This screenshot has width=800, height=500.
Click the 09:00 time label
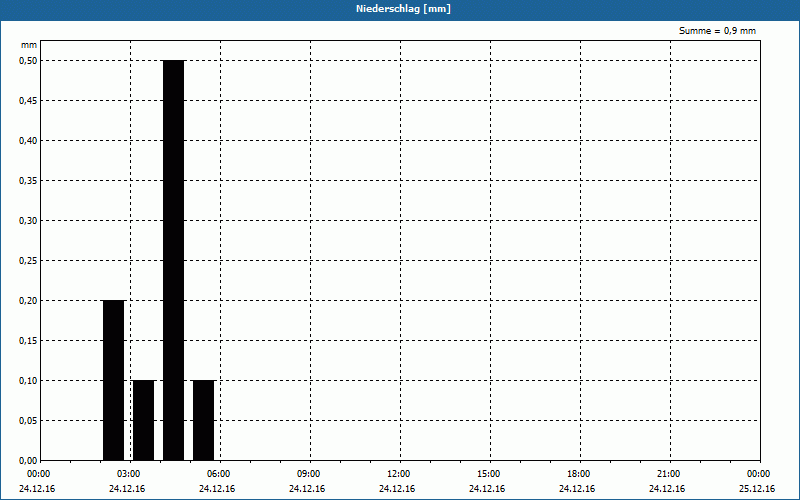point(309,474)
